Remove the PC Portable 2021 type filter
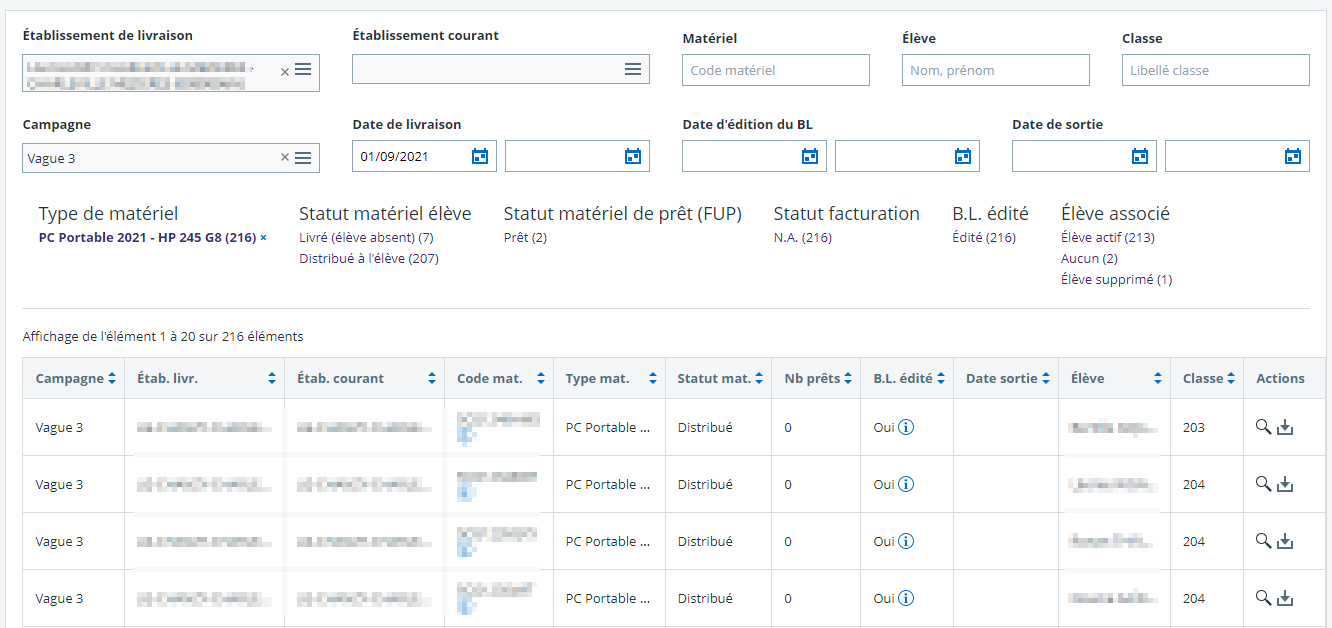 pyautogui.click(x=263, y=238)
